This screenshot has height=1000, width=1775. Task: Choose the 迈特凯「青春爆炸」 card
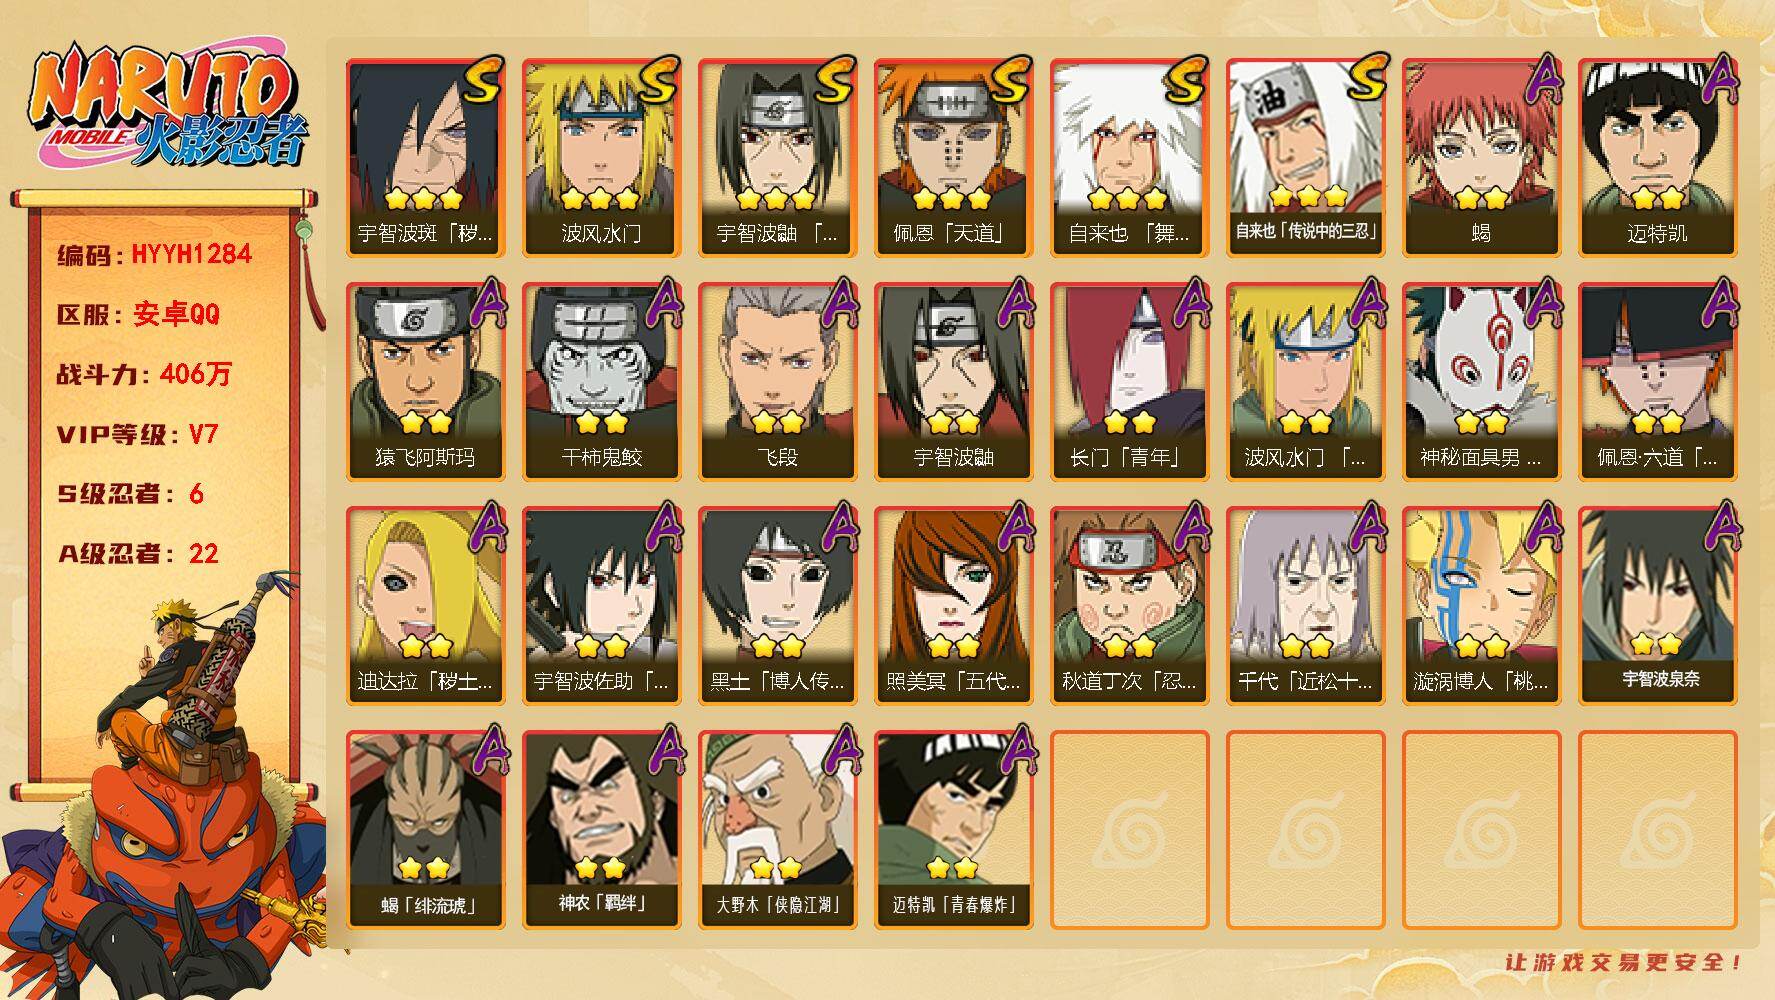pyautogui.click(x=954, y=830)
